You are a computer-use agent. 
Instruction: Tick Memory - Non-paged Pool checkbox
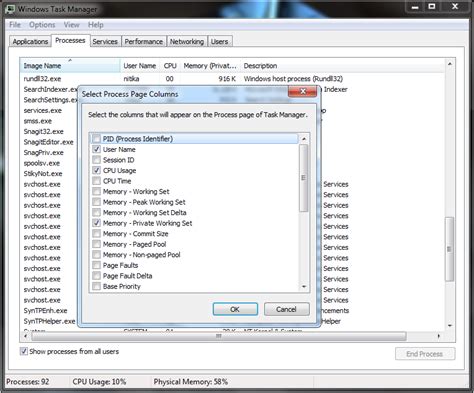click(96, 255)
